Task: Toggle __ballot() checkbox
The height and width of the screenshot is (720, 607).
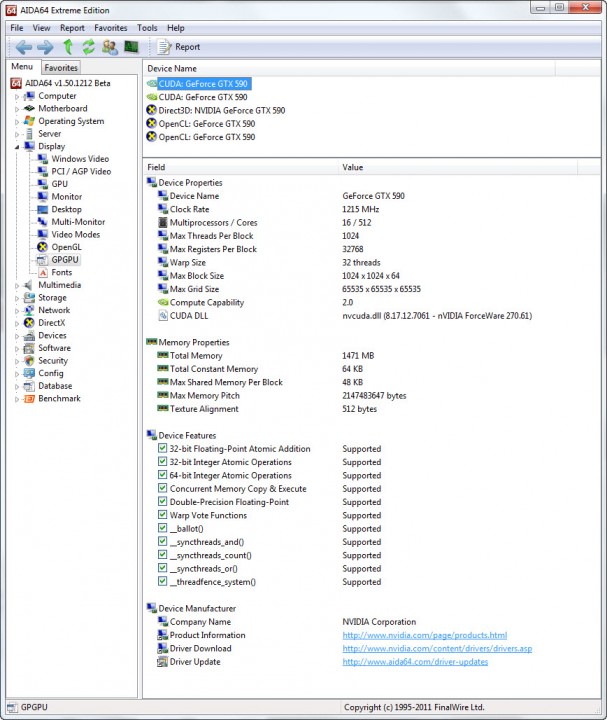Action: [x=163, y=528]
